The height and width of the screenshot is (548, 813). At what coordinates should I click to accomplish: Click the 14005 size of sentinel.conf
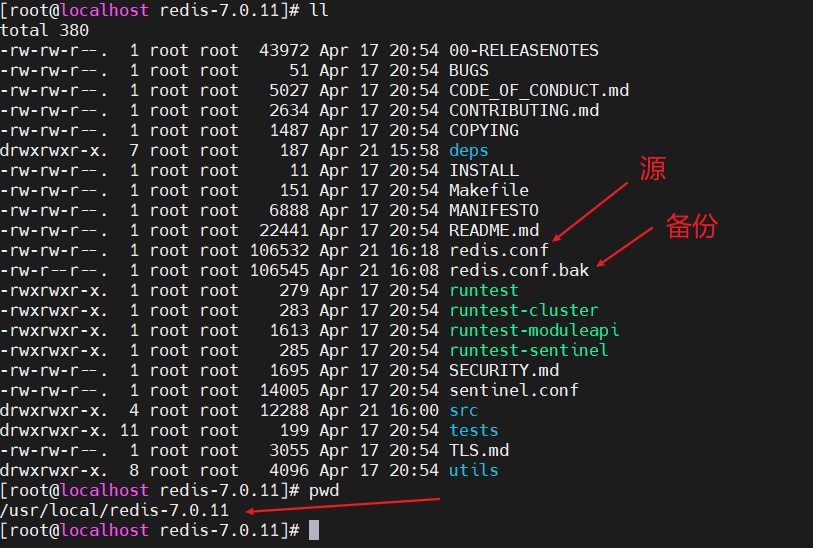click(284, 390)
